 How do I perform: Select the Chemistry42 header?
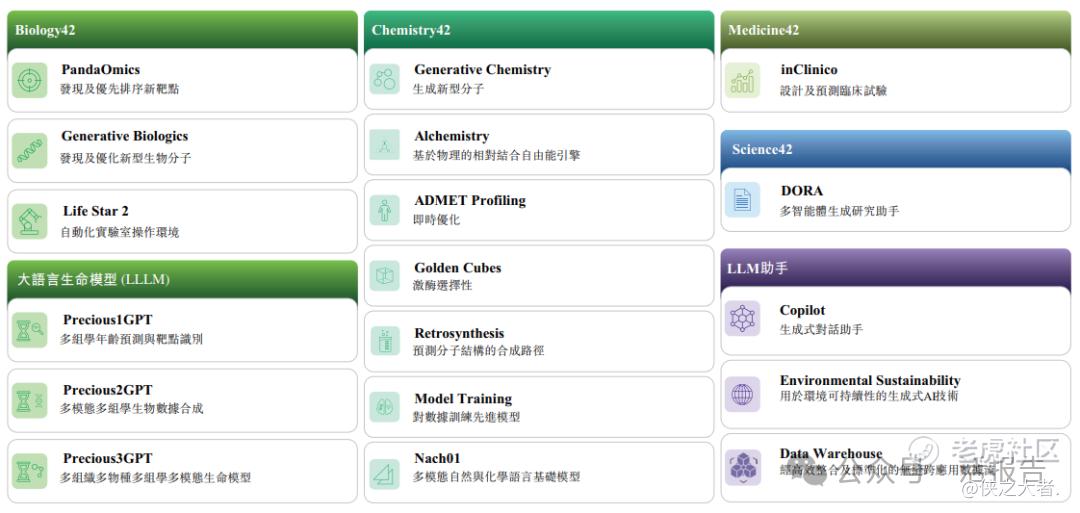coord(539,30)
